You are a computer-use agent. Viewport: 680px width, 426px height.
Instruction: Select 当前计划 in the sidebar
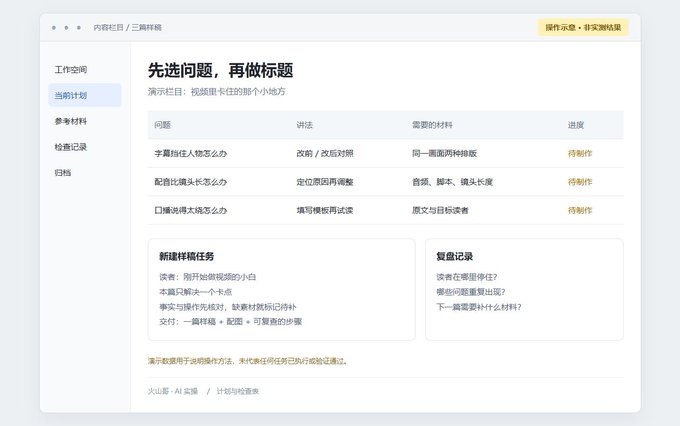pos(85,95)
